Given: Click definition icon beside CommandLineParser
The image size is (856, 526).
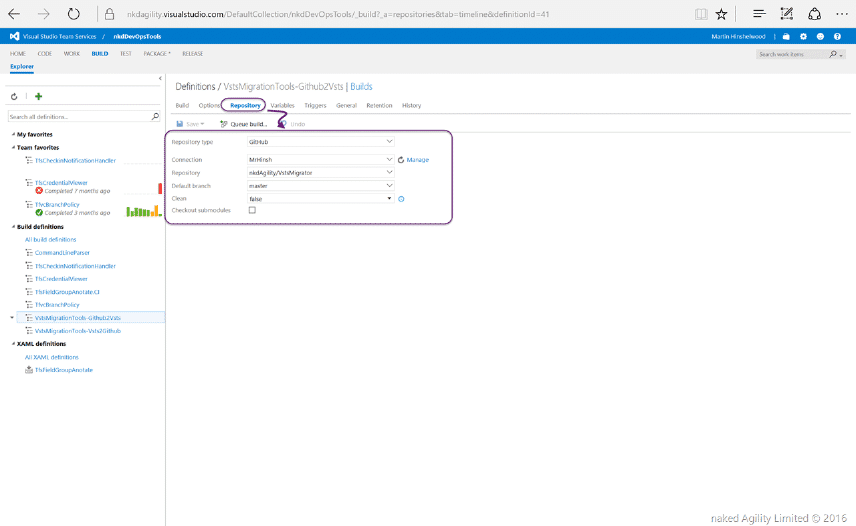Looking at the screenshot, I should 29,253.
